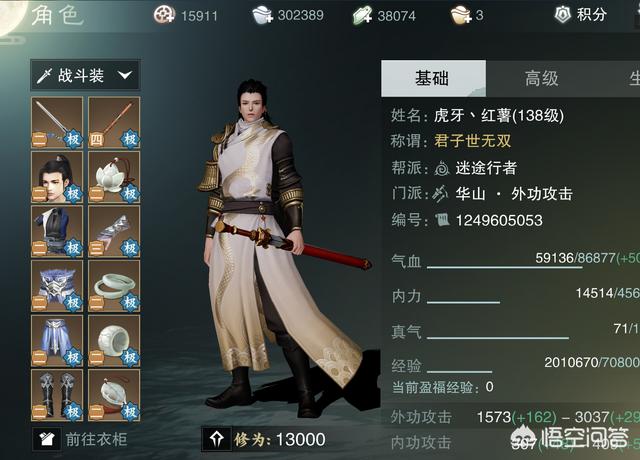Switch to the 高级 tab
Screen dimensions: 640x460
click(542, 78)
